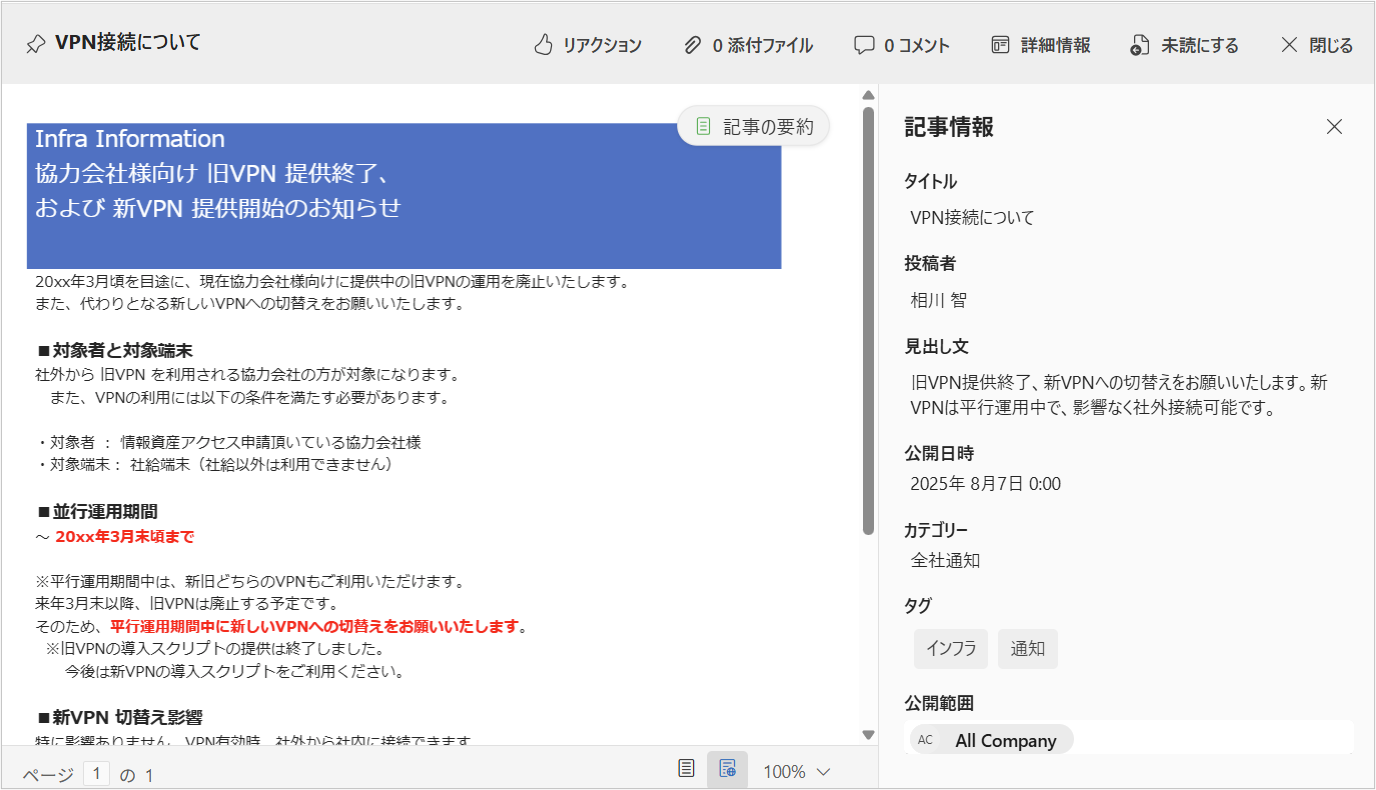Click the pin icon beside VPN接続について
The image size is (1376, 790).
[35, 44]
